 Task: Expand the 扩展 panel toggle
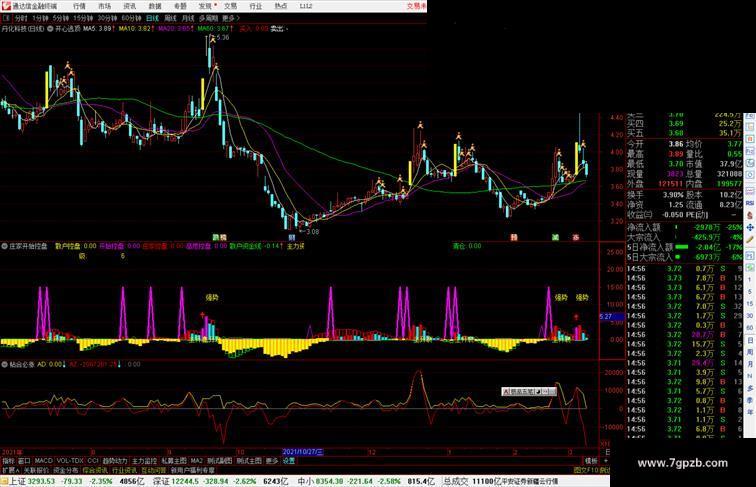10,470
